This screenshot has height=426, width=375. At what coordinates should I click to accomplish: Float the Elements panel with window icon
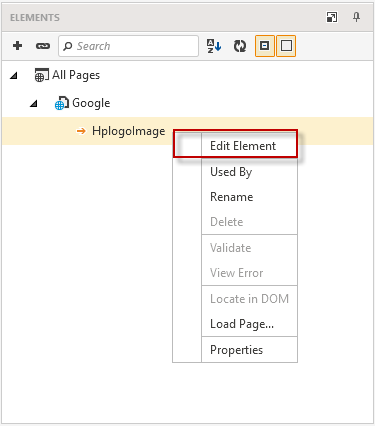pyautogui.click(x=332, y=17)
